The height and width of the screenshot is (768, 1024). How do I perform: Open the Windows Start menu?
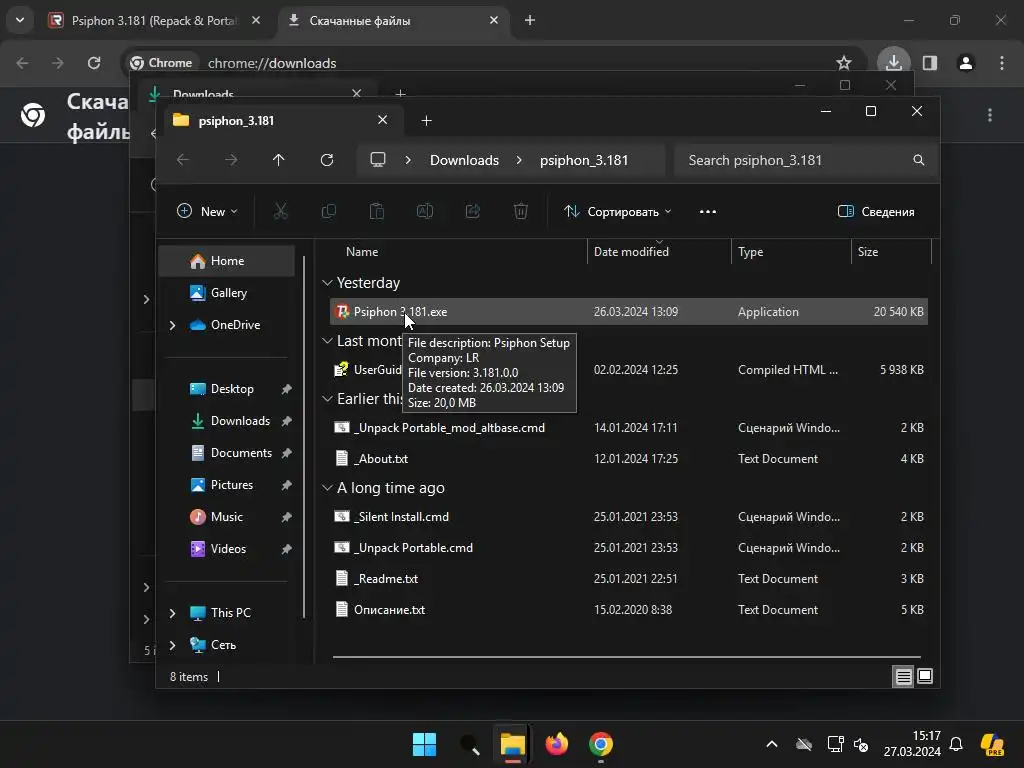(424, 744)
